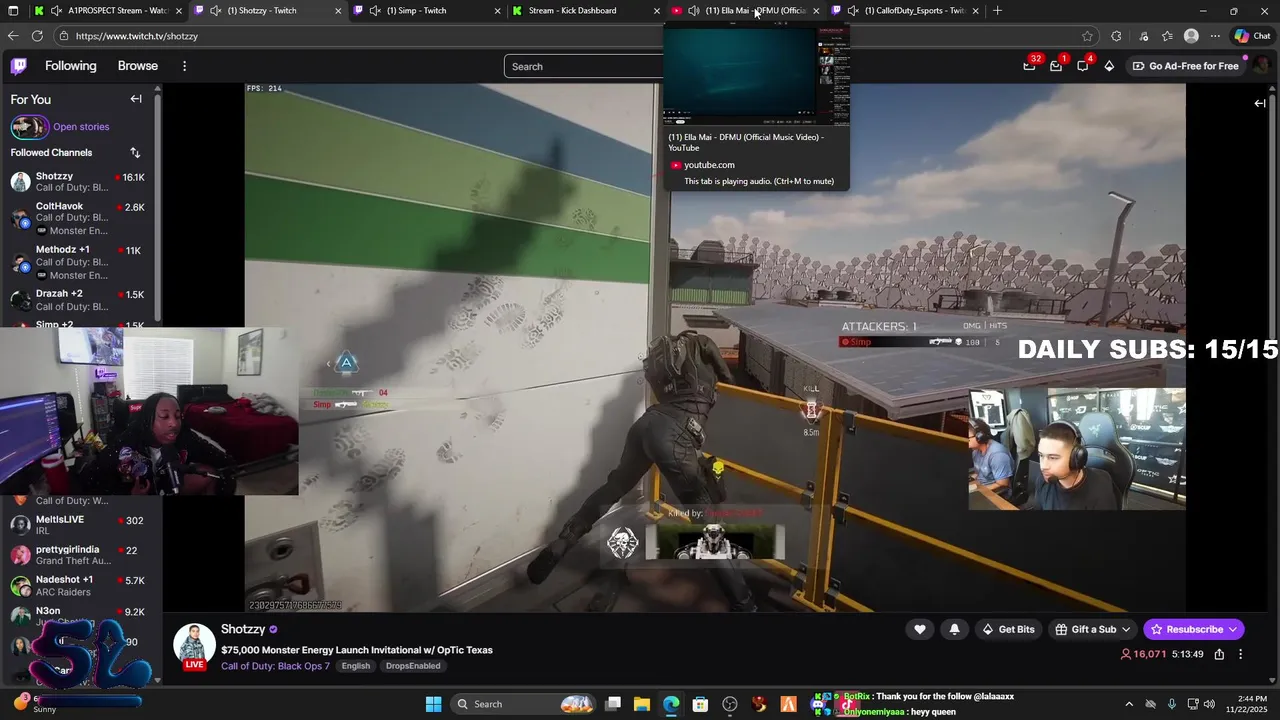Open browser settings and more menu
The height and width of the screenshot is (720, 1280).
(x=1215, y=36)
